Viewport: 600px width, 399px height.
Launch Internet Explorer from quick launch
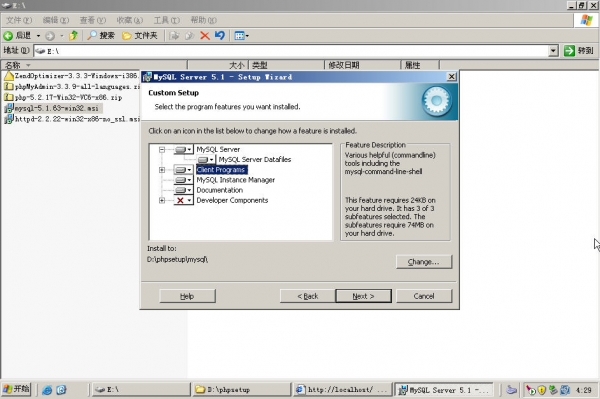coord(47,390)
